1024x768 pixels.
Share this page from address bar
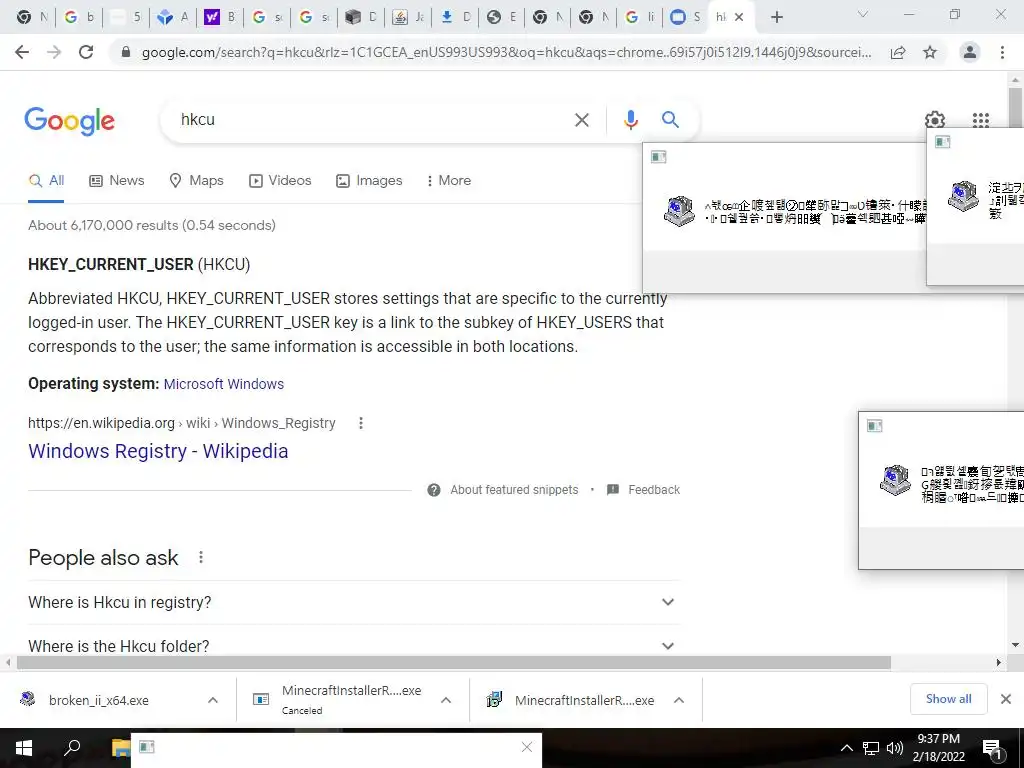coord(898,52)
